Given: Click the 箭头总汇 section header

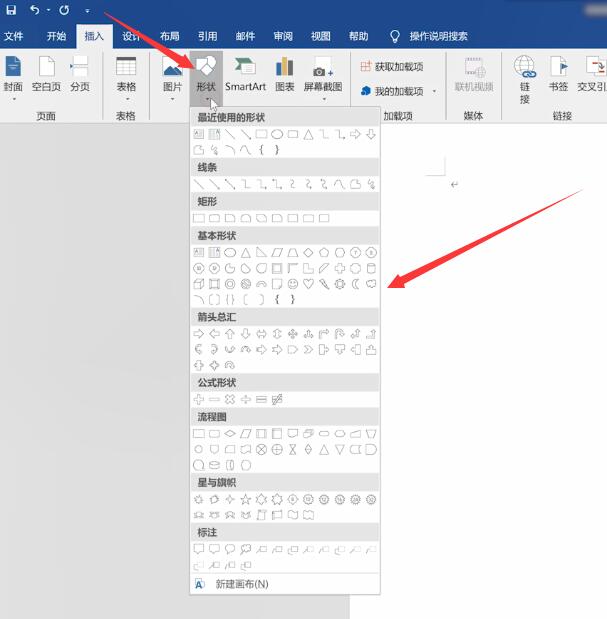Looking at the screenshot, I should coord(285,317).
